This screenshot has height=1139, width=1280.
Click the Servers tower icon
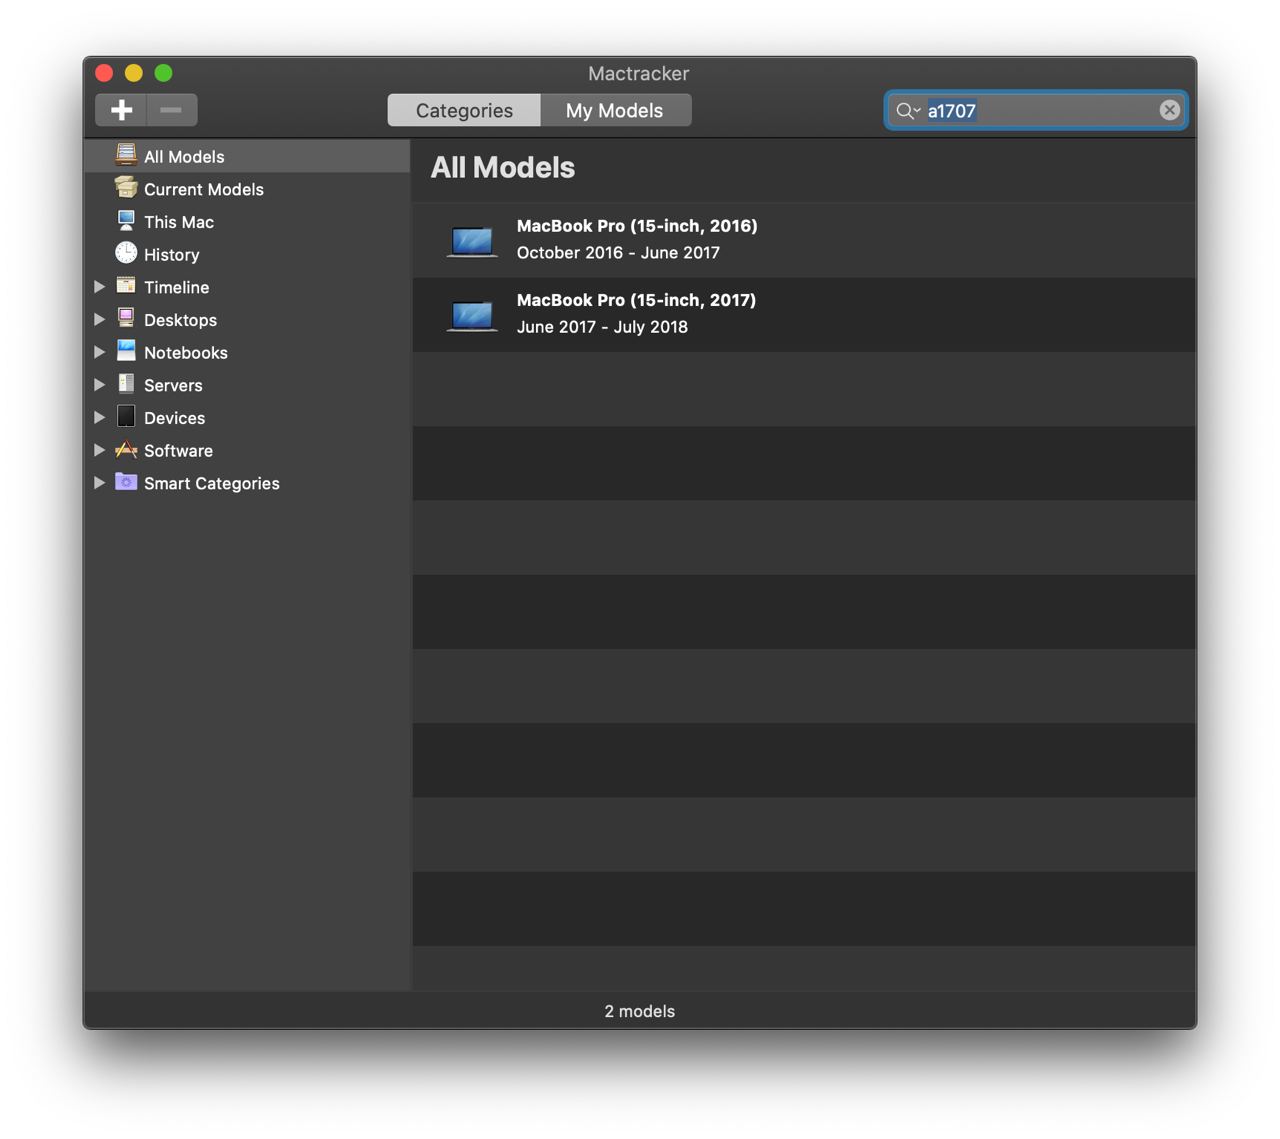pyautogui.click(x=126, y=384)
